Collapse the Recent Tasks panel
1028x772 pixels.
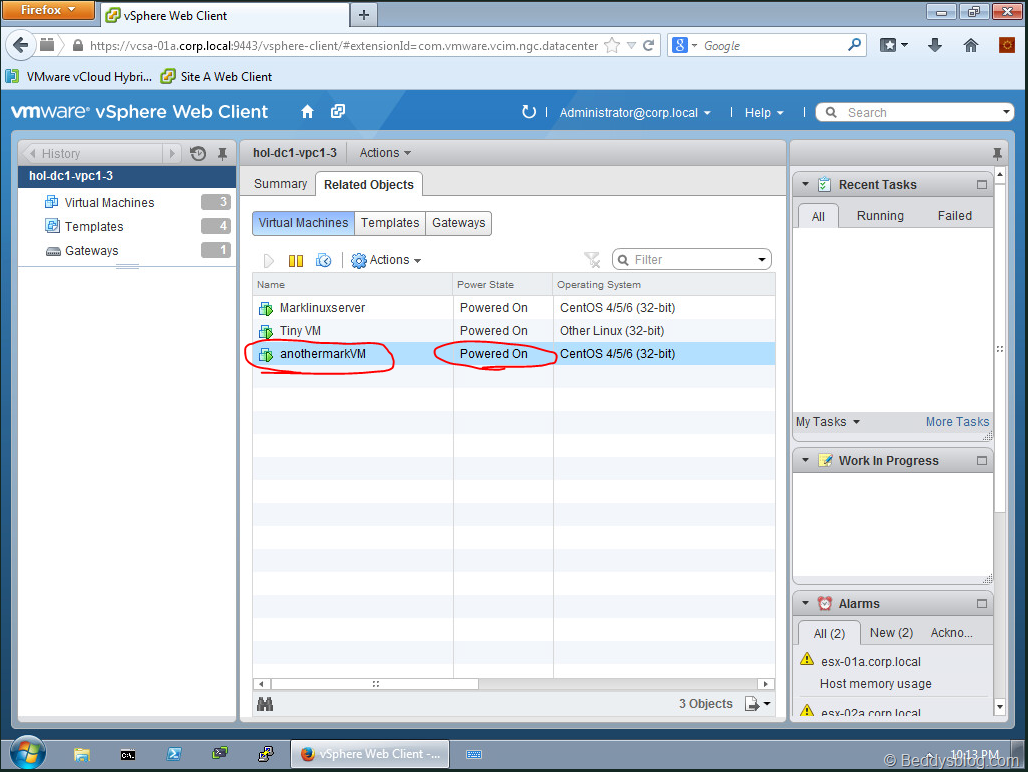pyautogui.click(x=806, y=185)
